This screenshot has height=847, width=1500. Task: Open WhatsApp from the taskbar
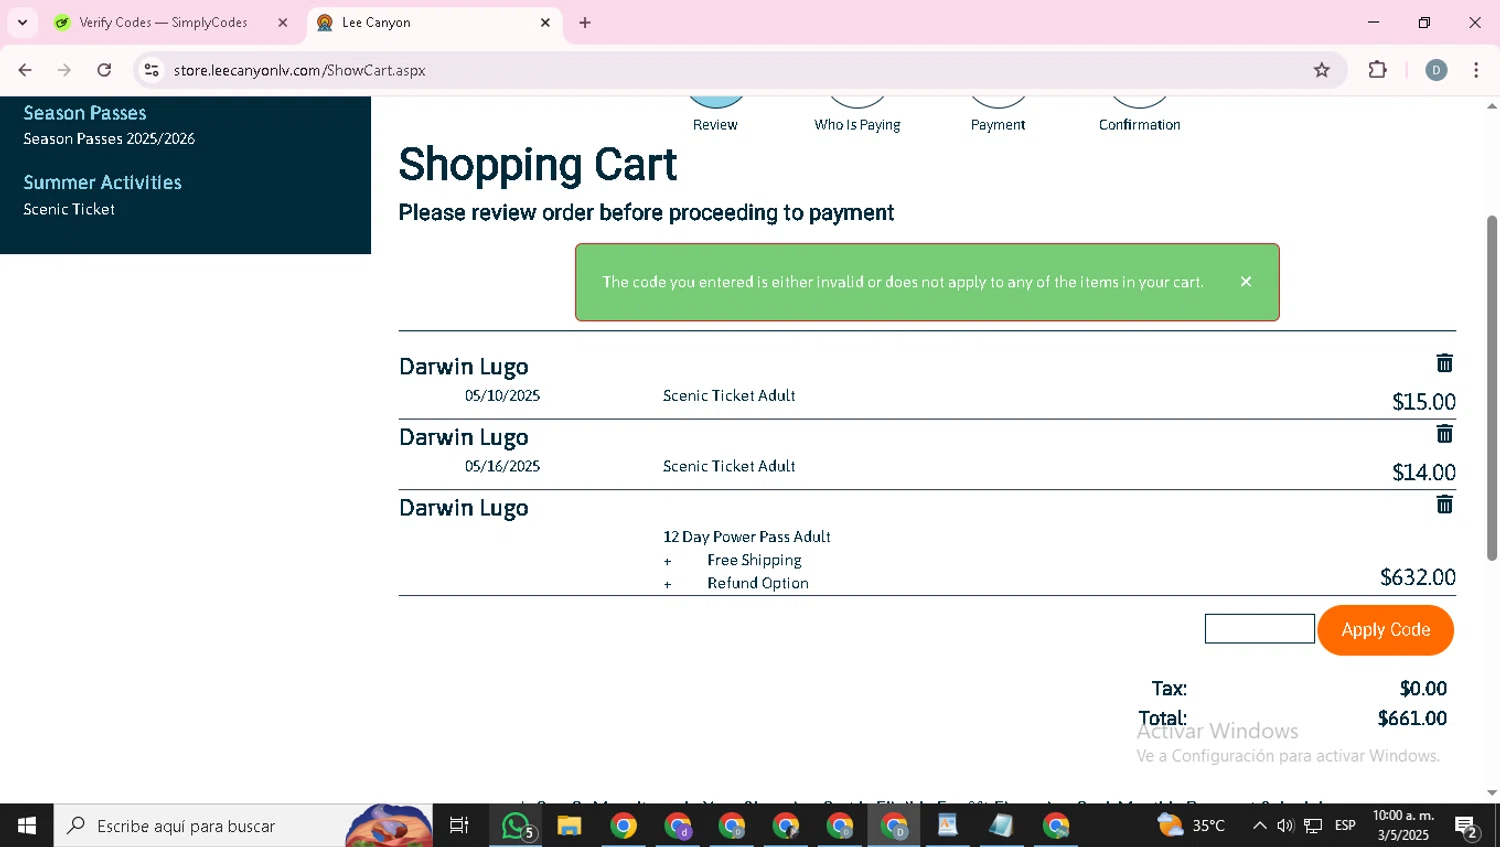coord(516,826)
